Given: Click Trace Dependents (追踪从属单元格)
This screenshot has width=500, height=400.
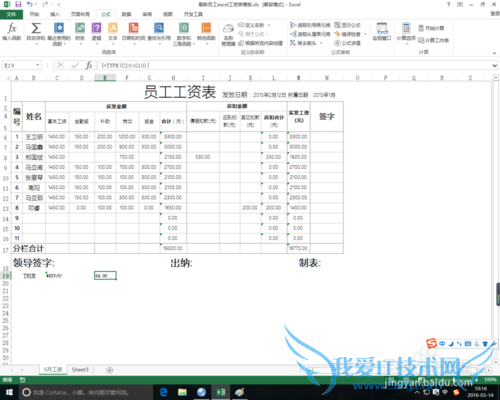Looking at the screenshot, I should 310,34.
